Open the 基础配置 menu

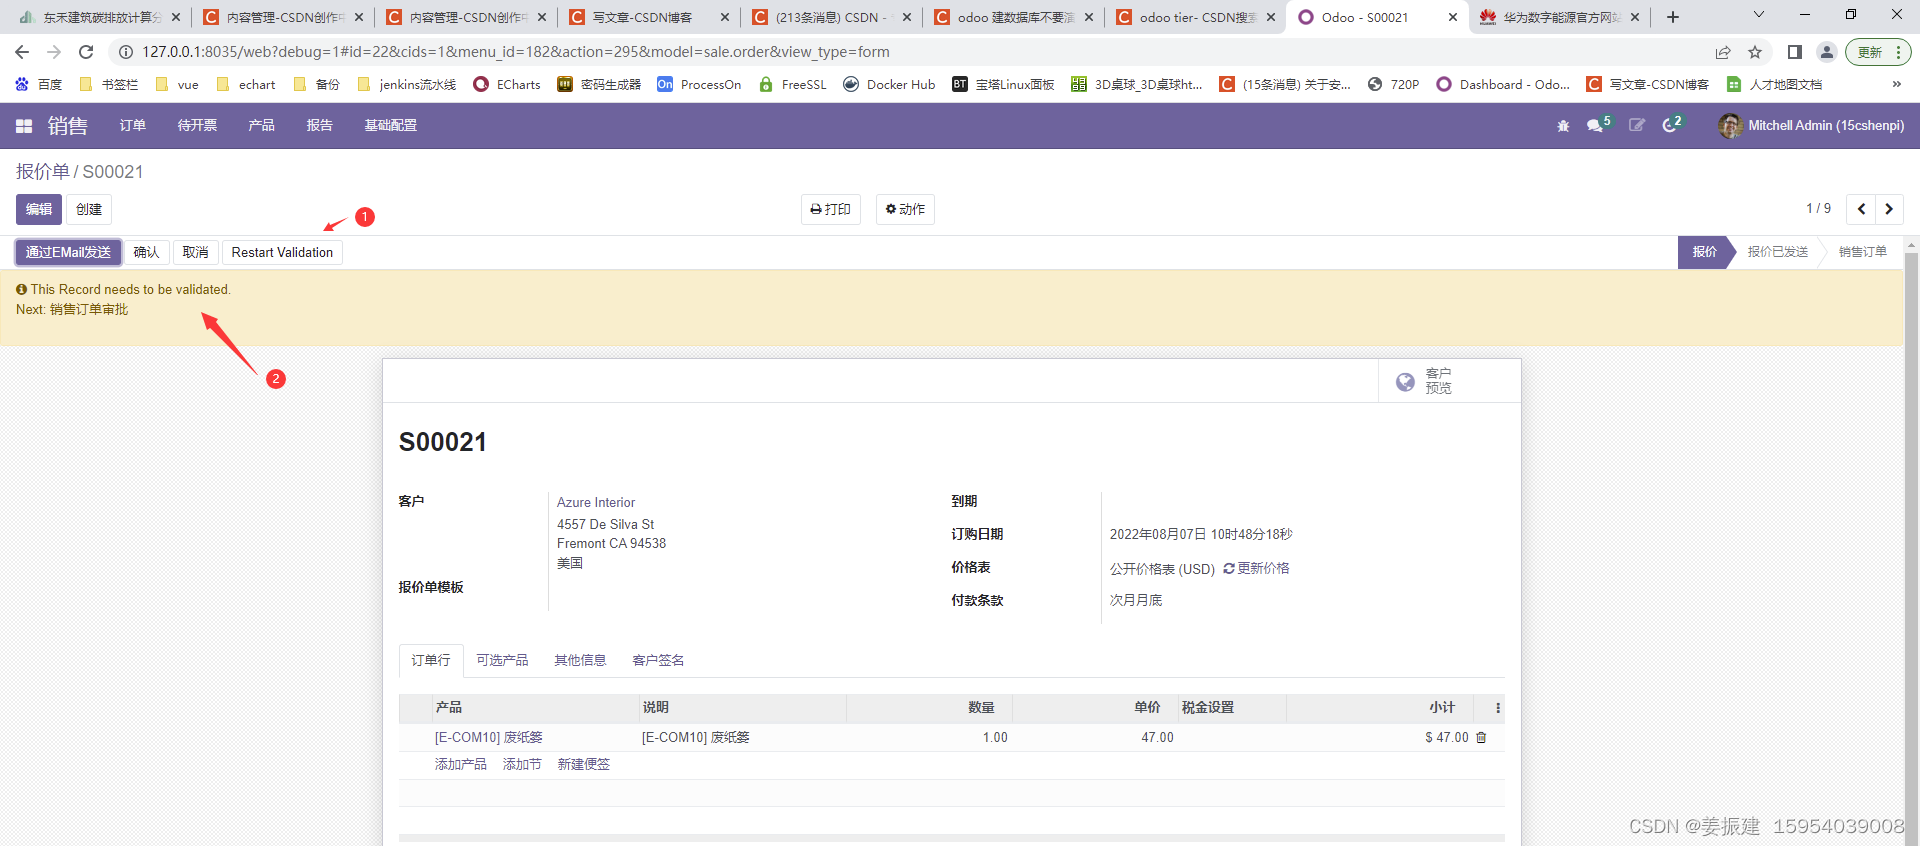390,126
